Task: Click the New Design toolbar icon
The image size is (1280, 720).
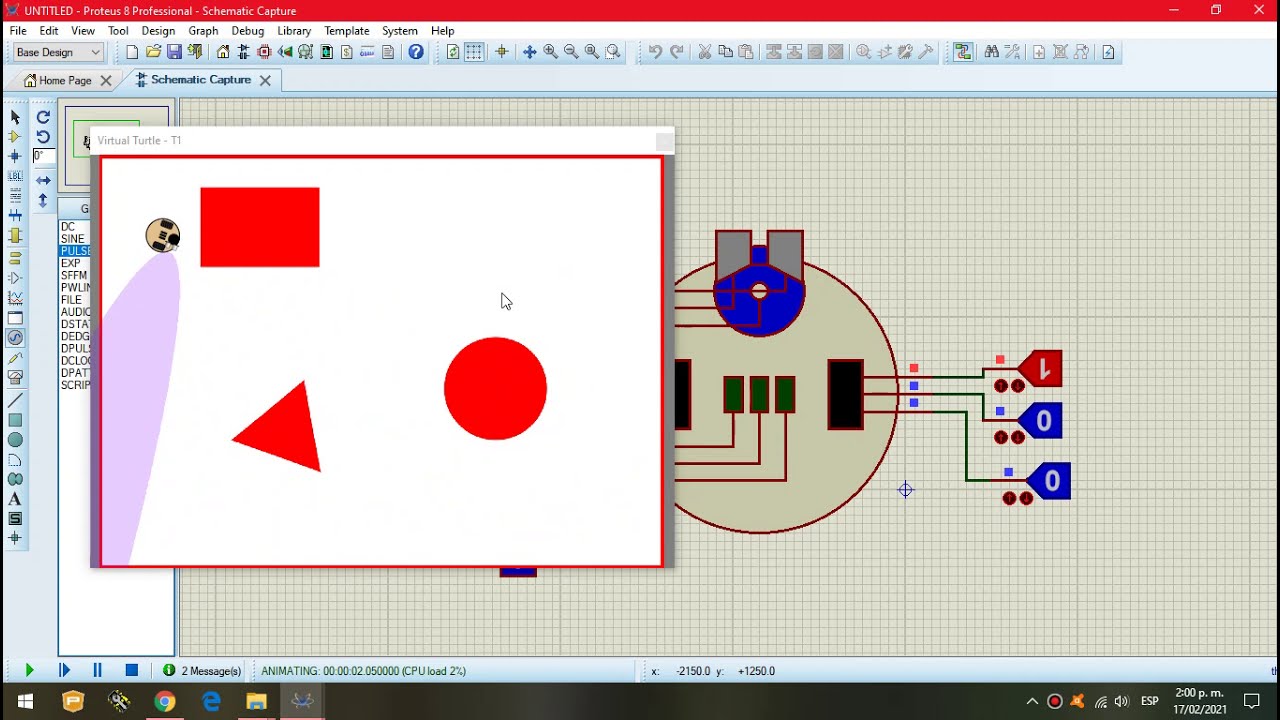Action: tap(132, 52)
